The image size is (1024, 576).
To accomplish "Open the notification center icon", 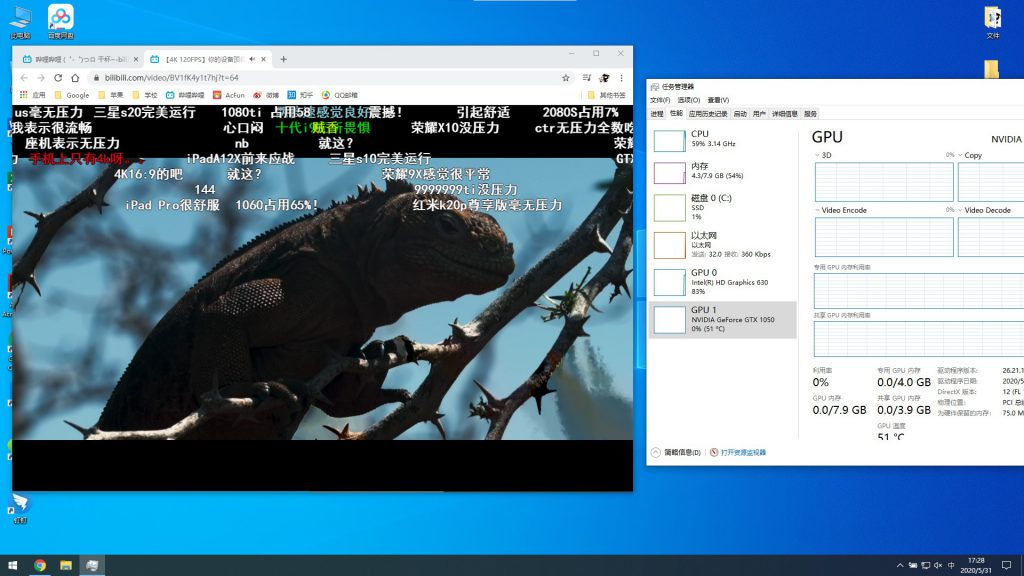I will click(1006, 565).
